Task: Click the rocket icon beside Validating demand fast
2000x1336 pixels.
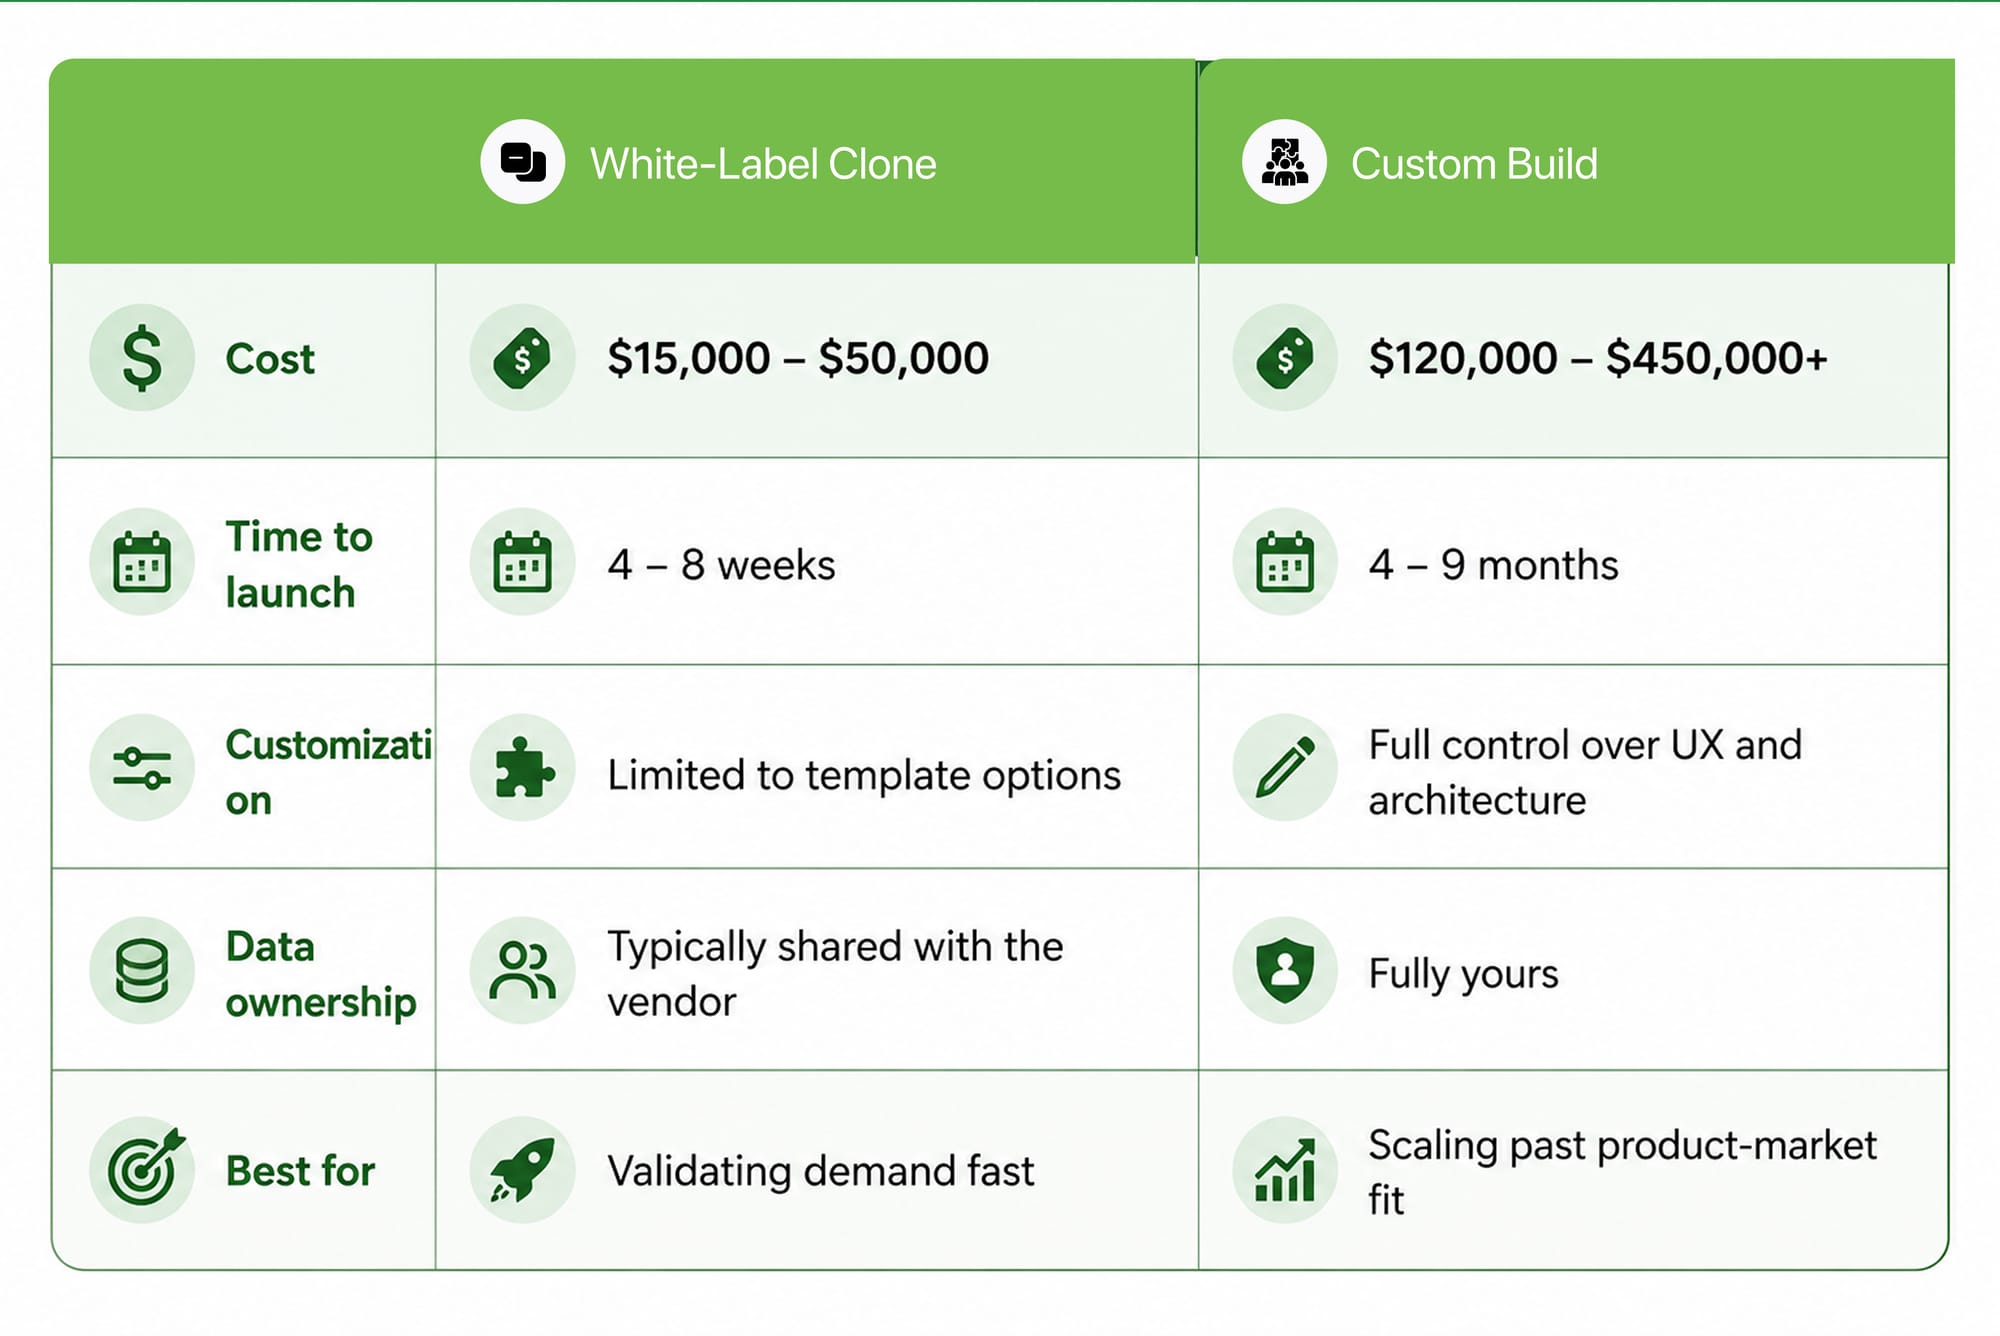Action: [522, 1170]
